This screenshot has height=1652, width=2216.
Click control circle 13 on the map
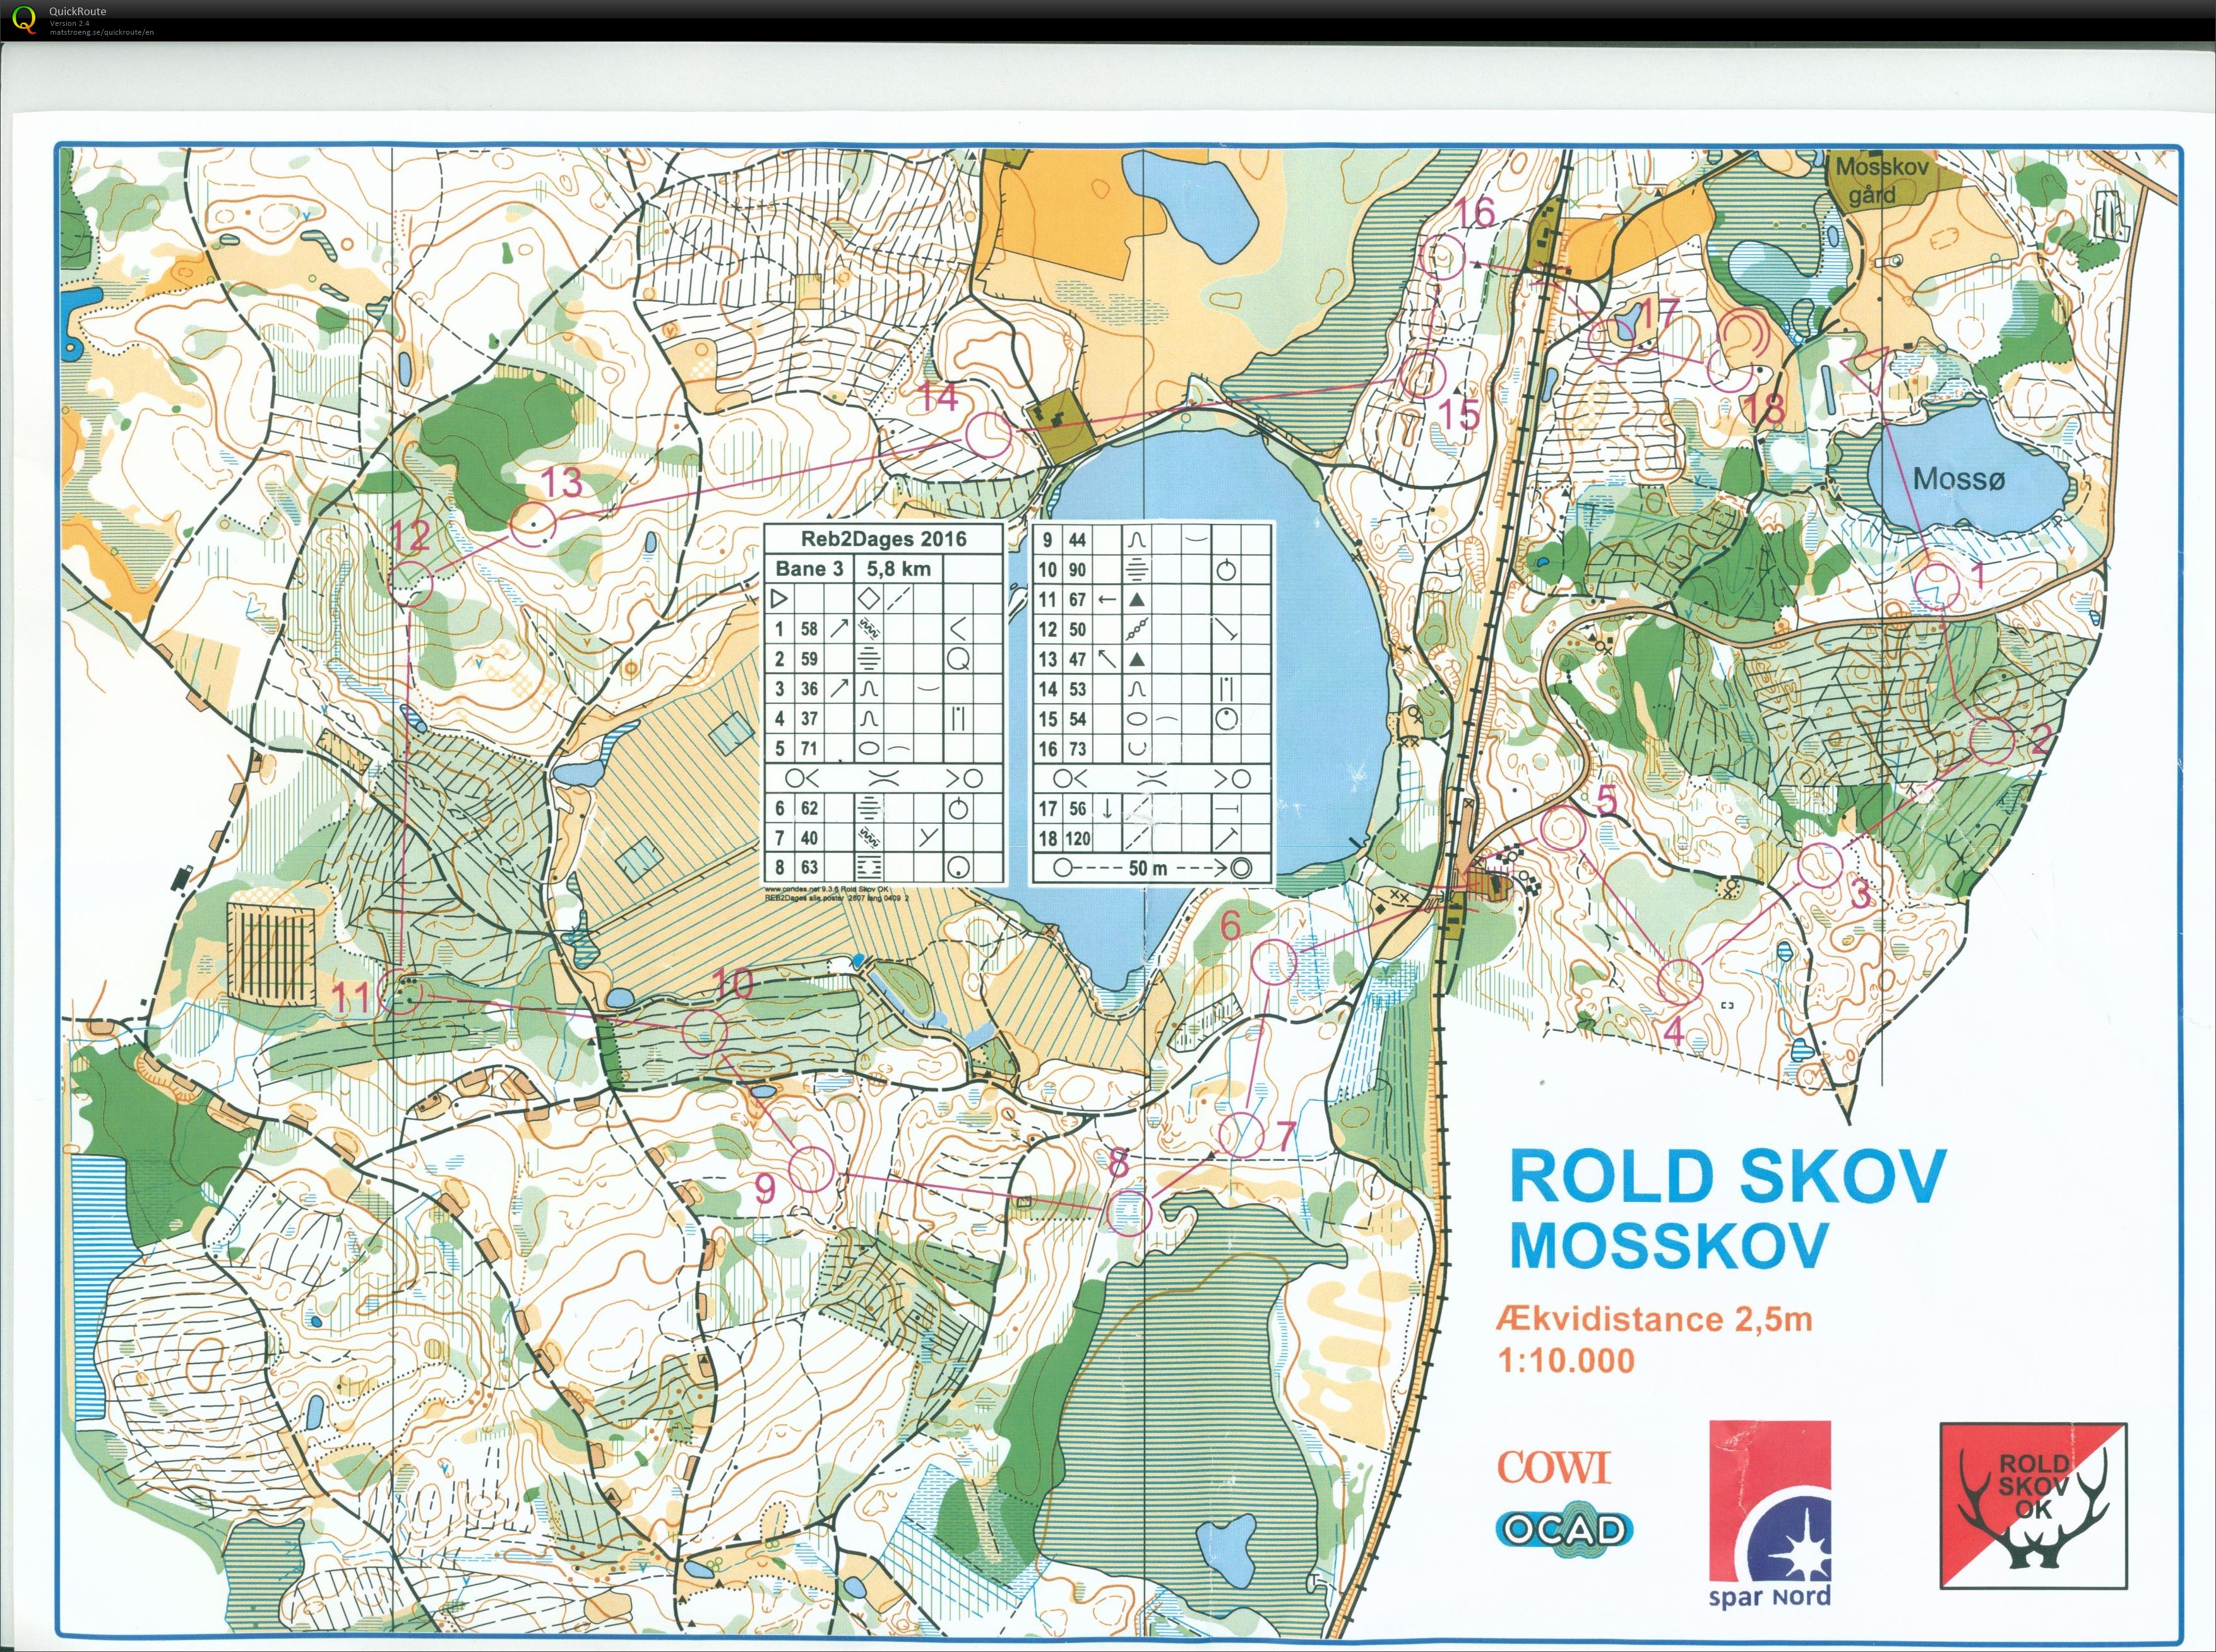pos(533,523)
